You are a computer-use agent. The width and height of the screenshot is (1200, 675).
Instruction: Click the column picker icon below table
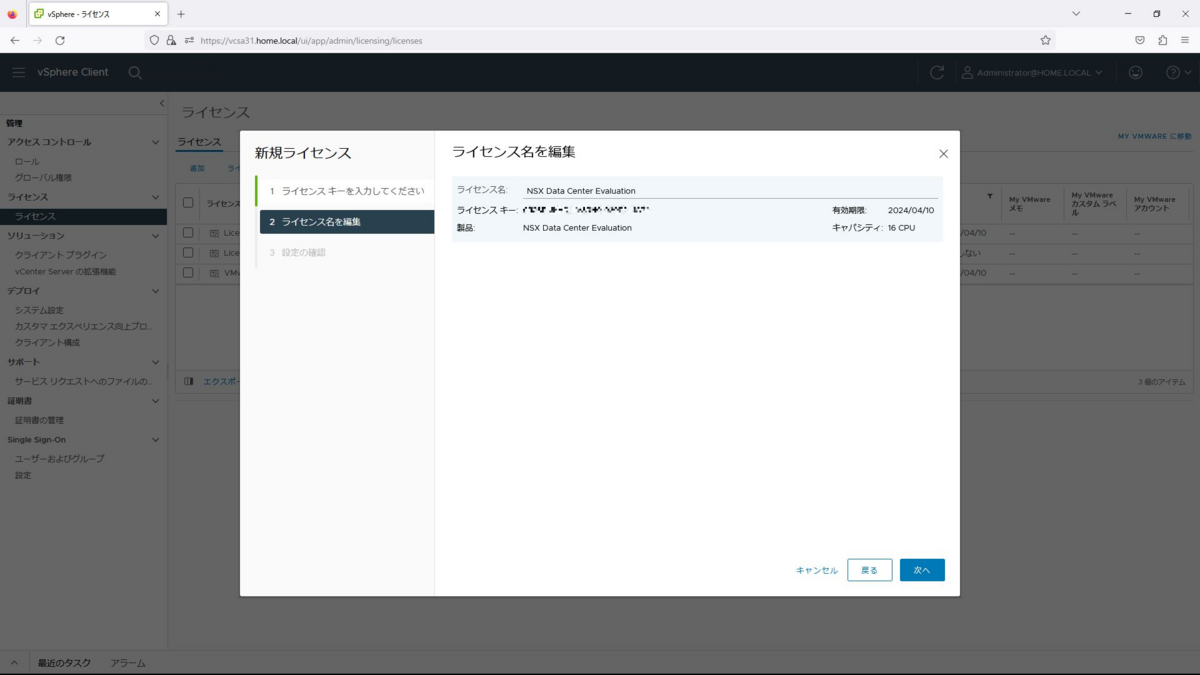(189, 382)
